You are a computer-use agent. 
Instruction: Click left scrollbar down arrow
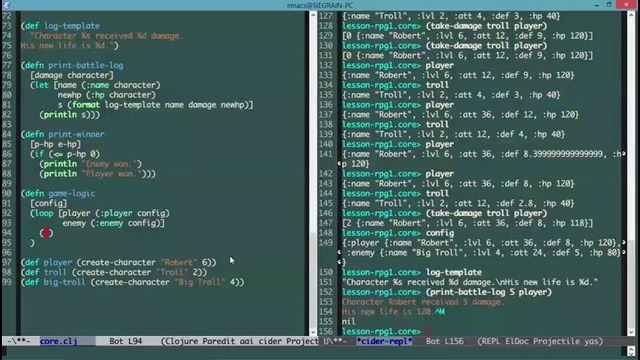pyautogui.click(x=313, y=332)
